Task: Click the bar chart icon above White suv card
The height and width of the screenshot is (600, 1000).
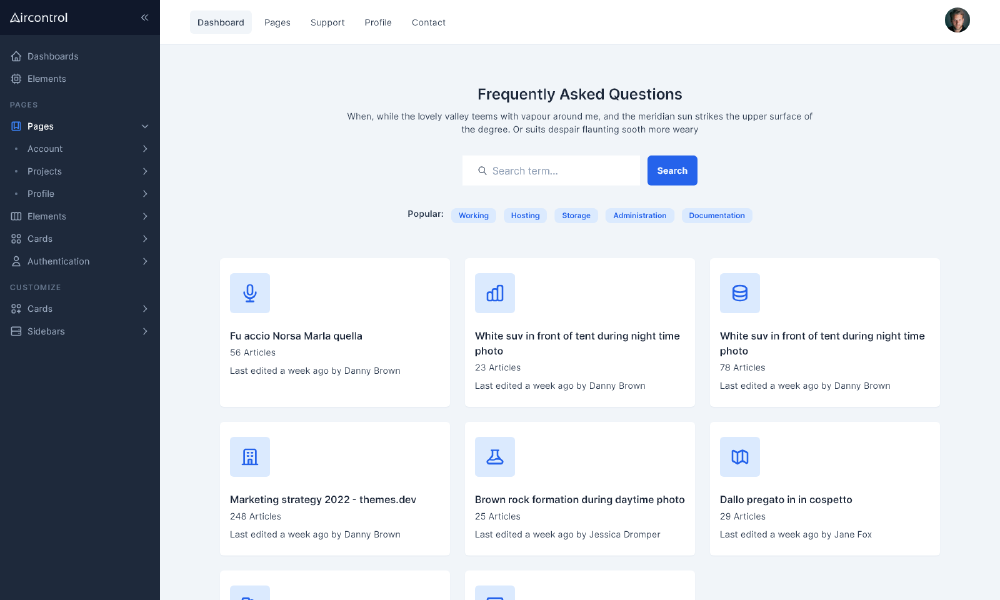Action: click(494, 293)
